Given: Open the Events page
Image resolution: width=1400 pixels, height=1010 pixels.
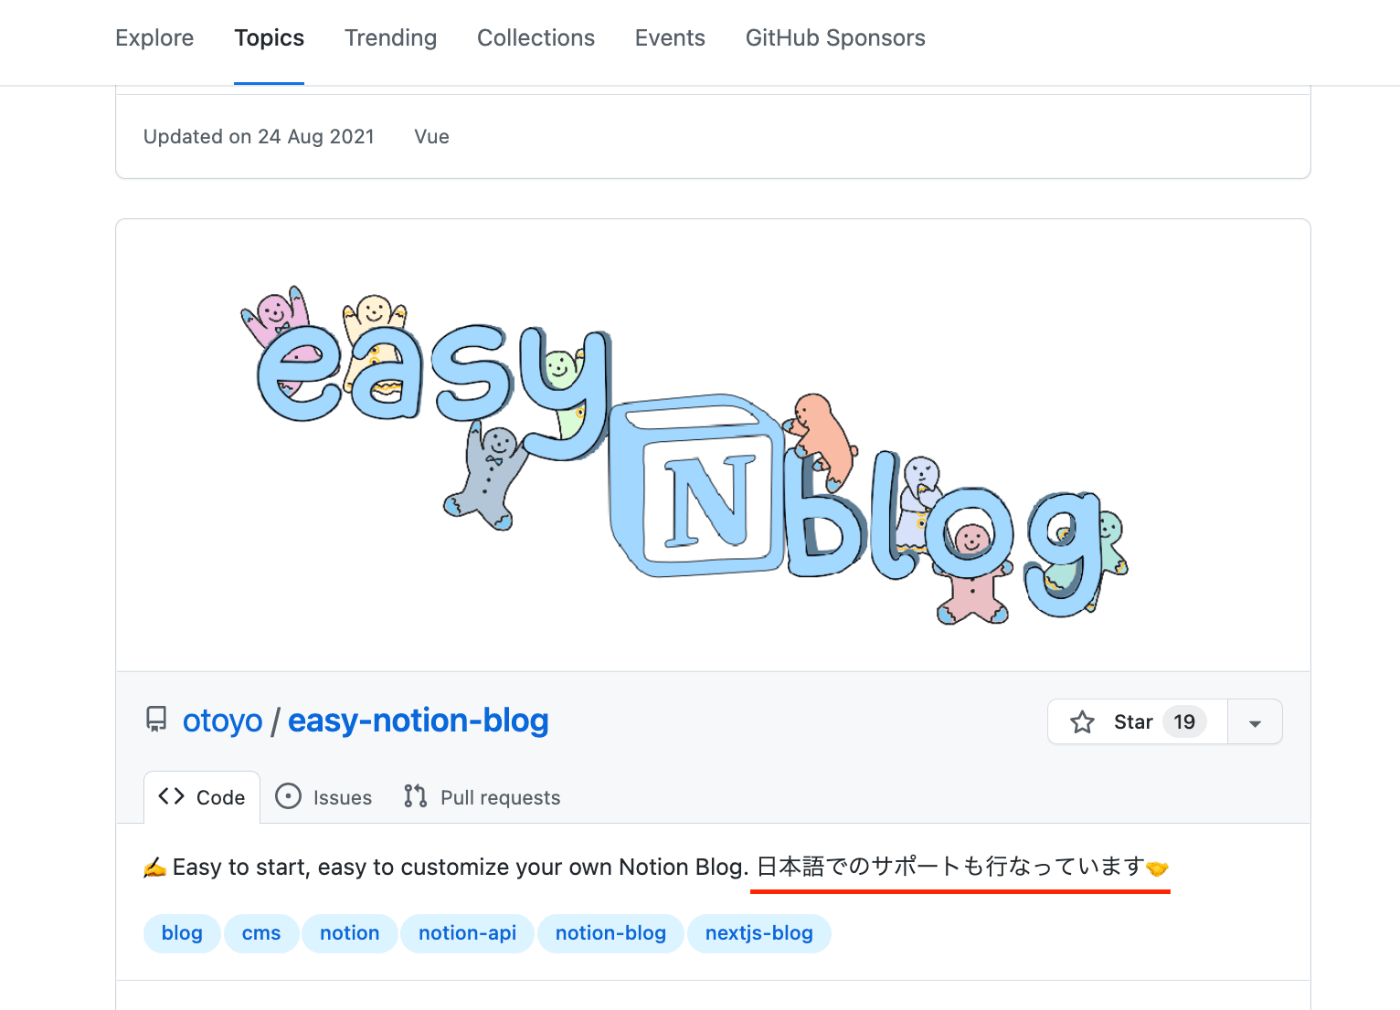Looking at the screenshot, I should [x=670, y=38].
